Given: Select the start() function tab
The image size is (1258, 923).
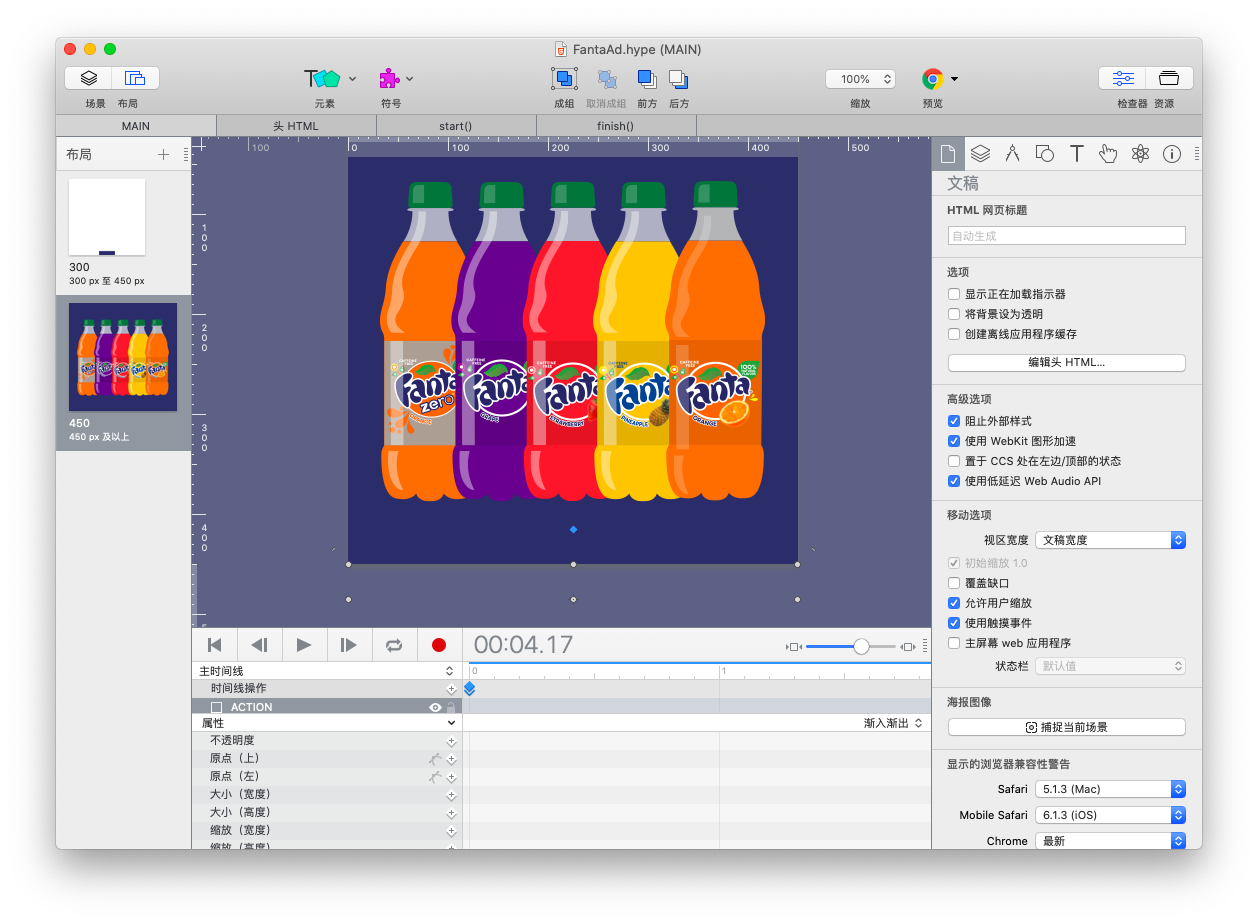Looking at the screenshot, I should 455,125.
